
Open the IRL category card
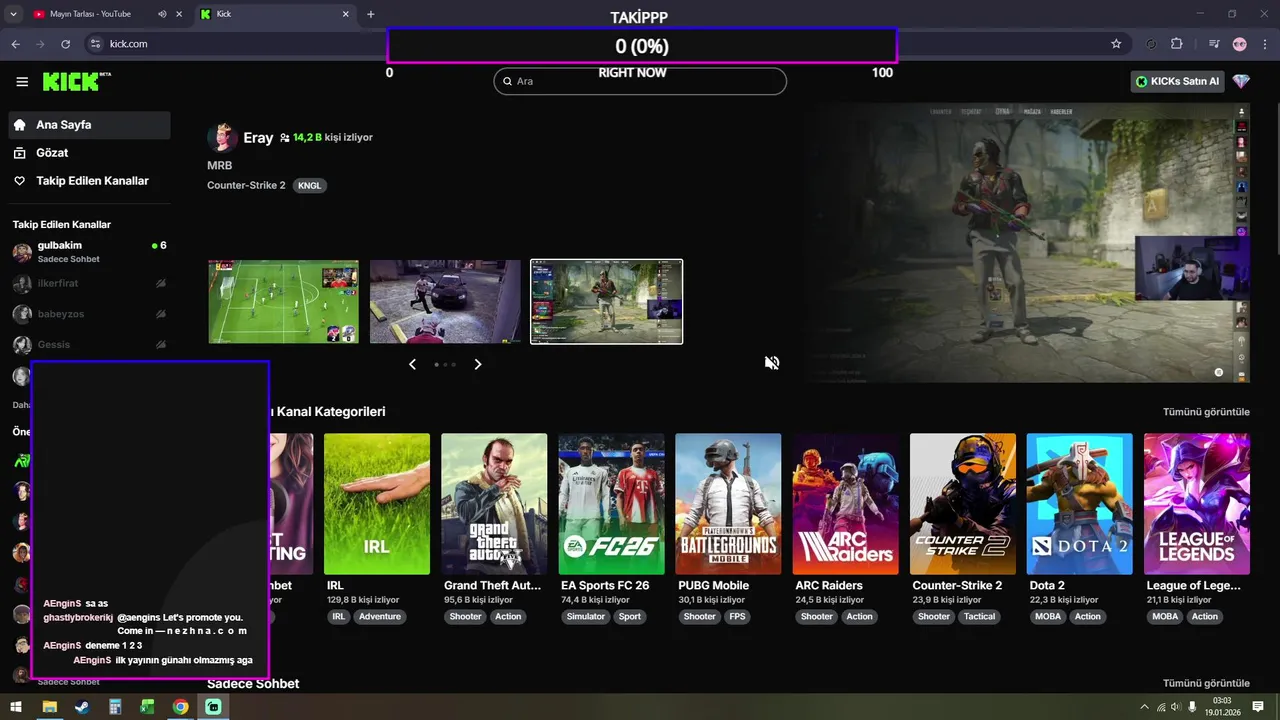coord(377,504)
